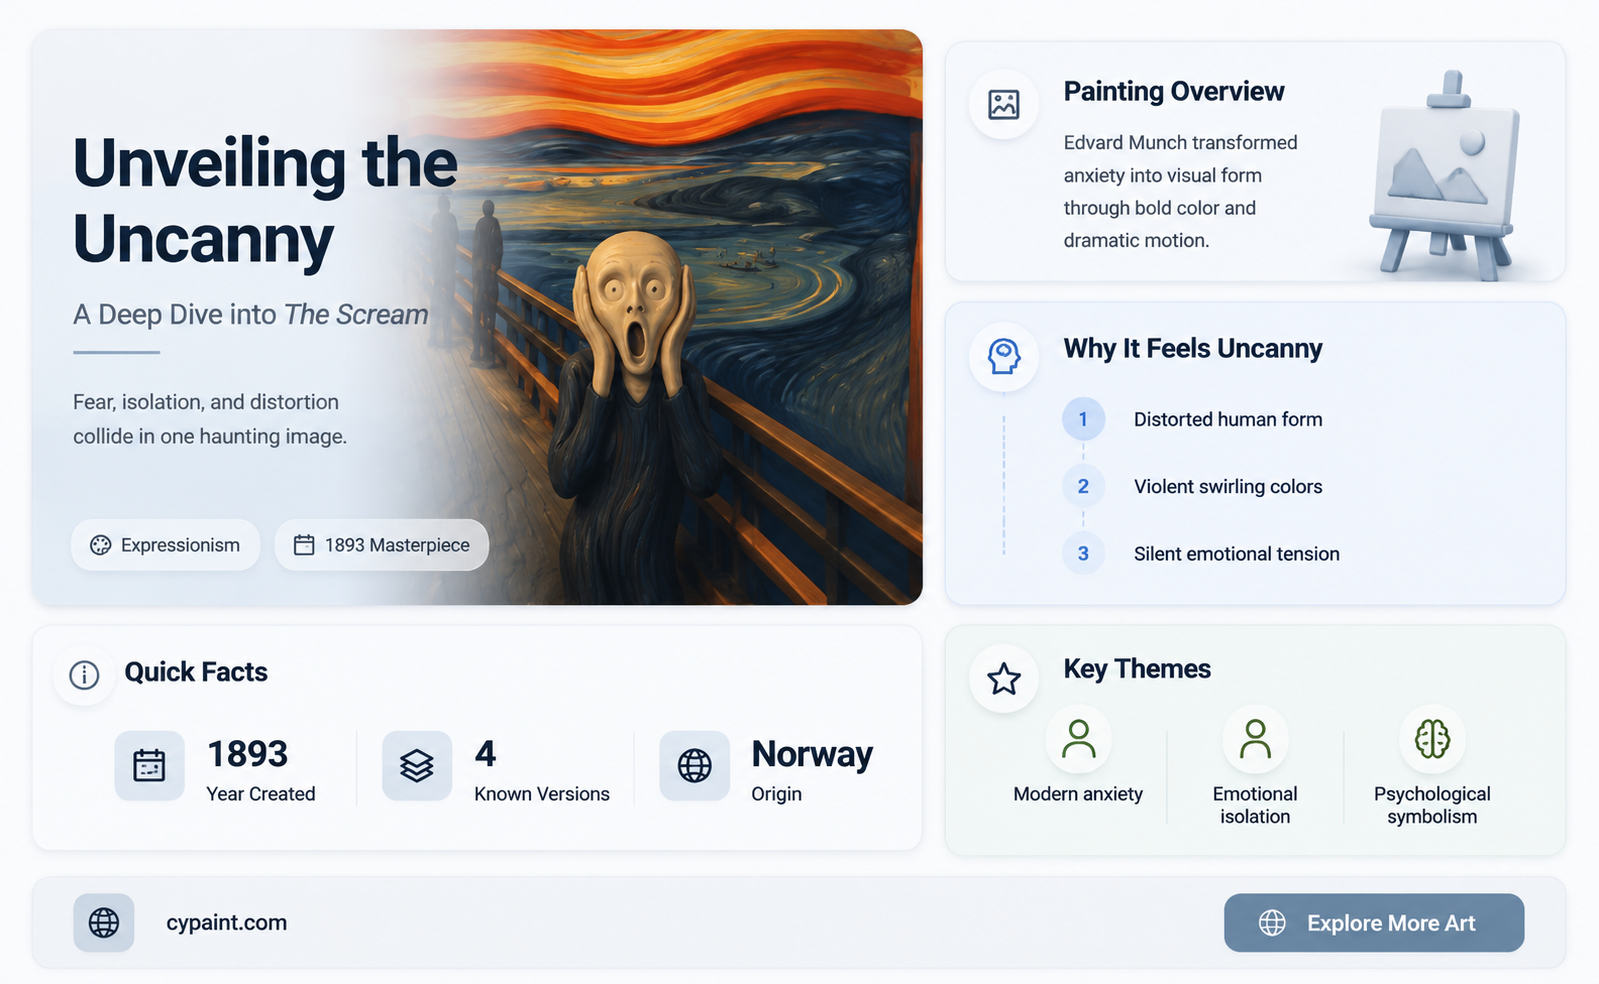Select the 1893 Masterpiece tag chip
The width and height of the screenshot is (1599, 984).
pyautogui.click(x=382, y=545)
